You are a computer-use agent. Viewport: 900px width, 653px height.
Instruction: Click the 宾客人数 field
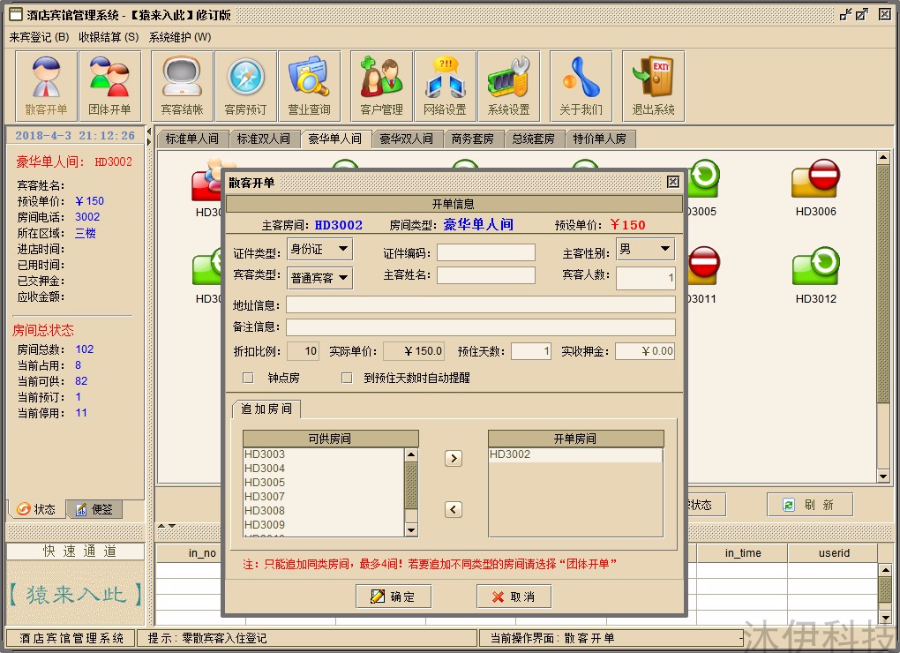point(646,278)
